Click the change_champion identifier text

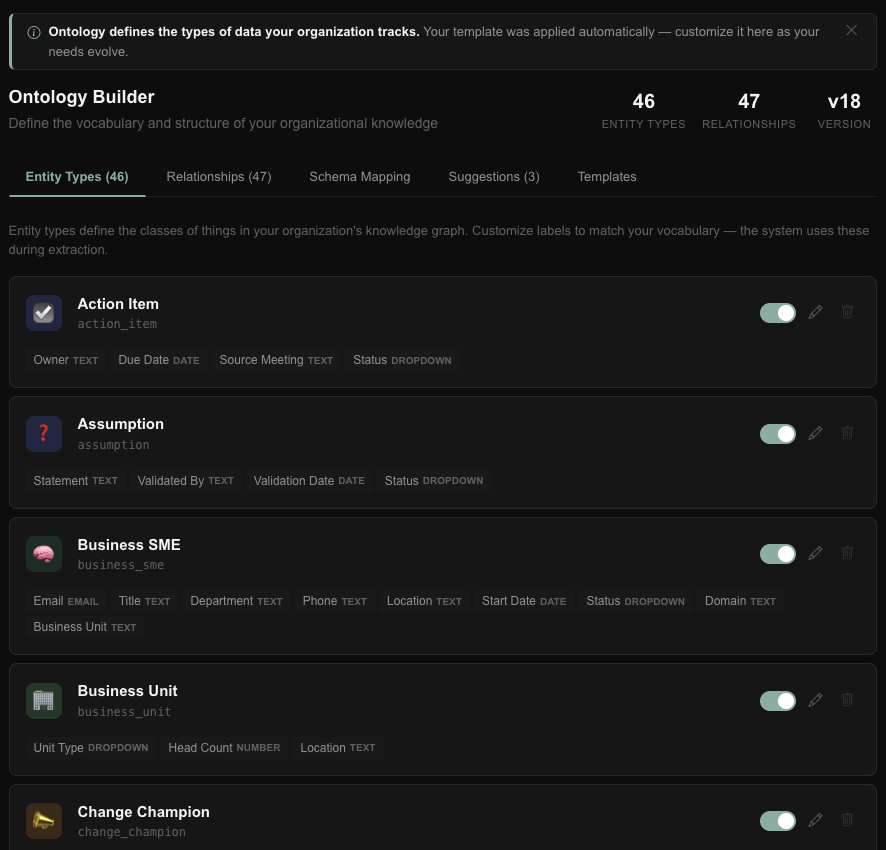[x=132, y=832]
